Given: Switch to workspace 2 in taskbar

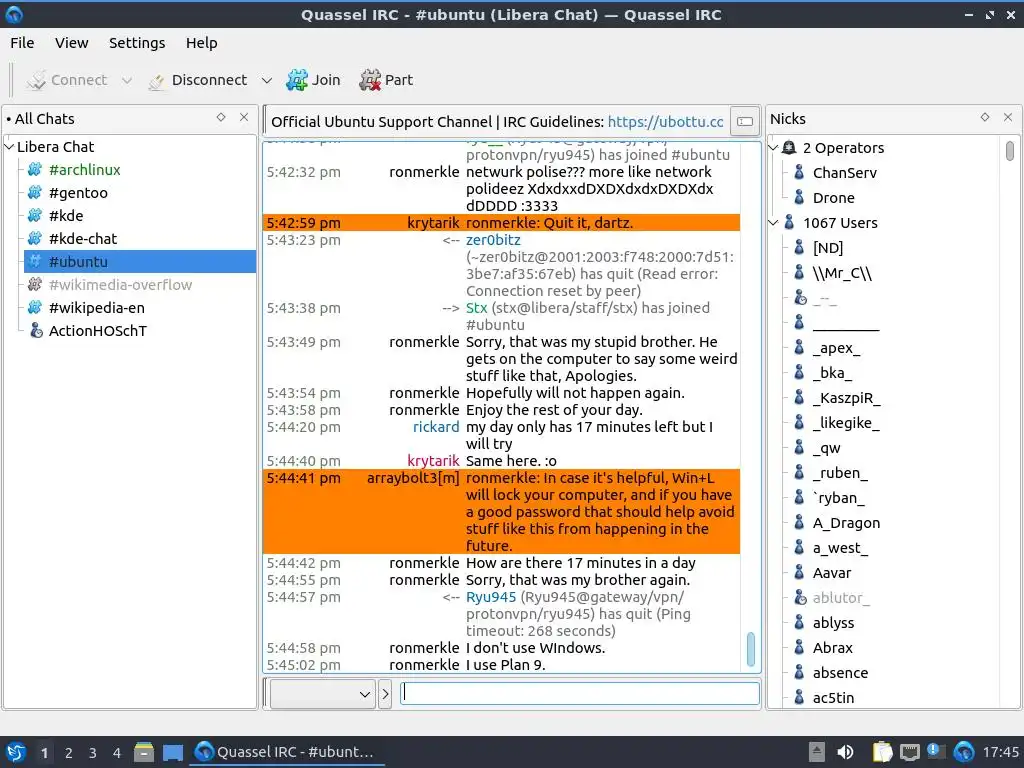Looking at the screenshot, I should click(69, 753).
